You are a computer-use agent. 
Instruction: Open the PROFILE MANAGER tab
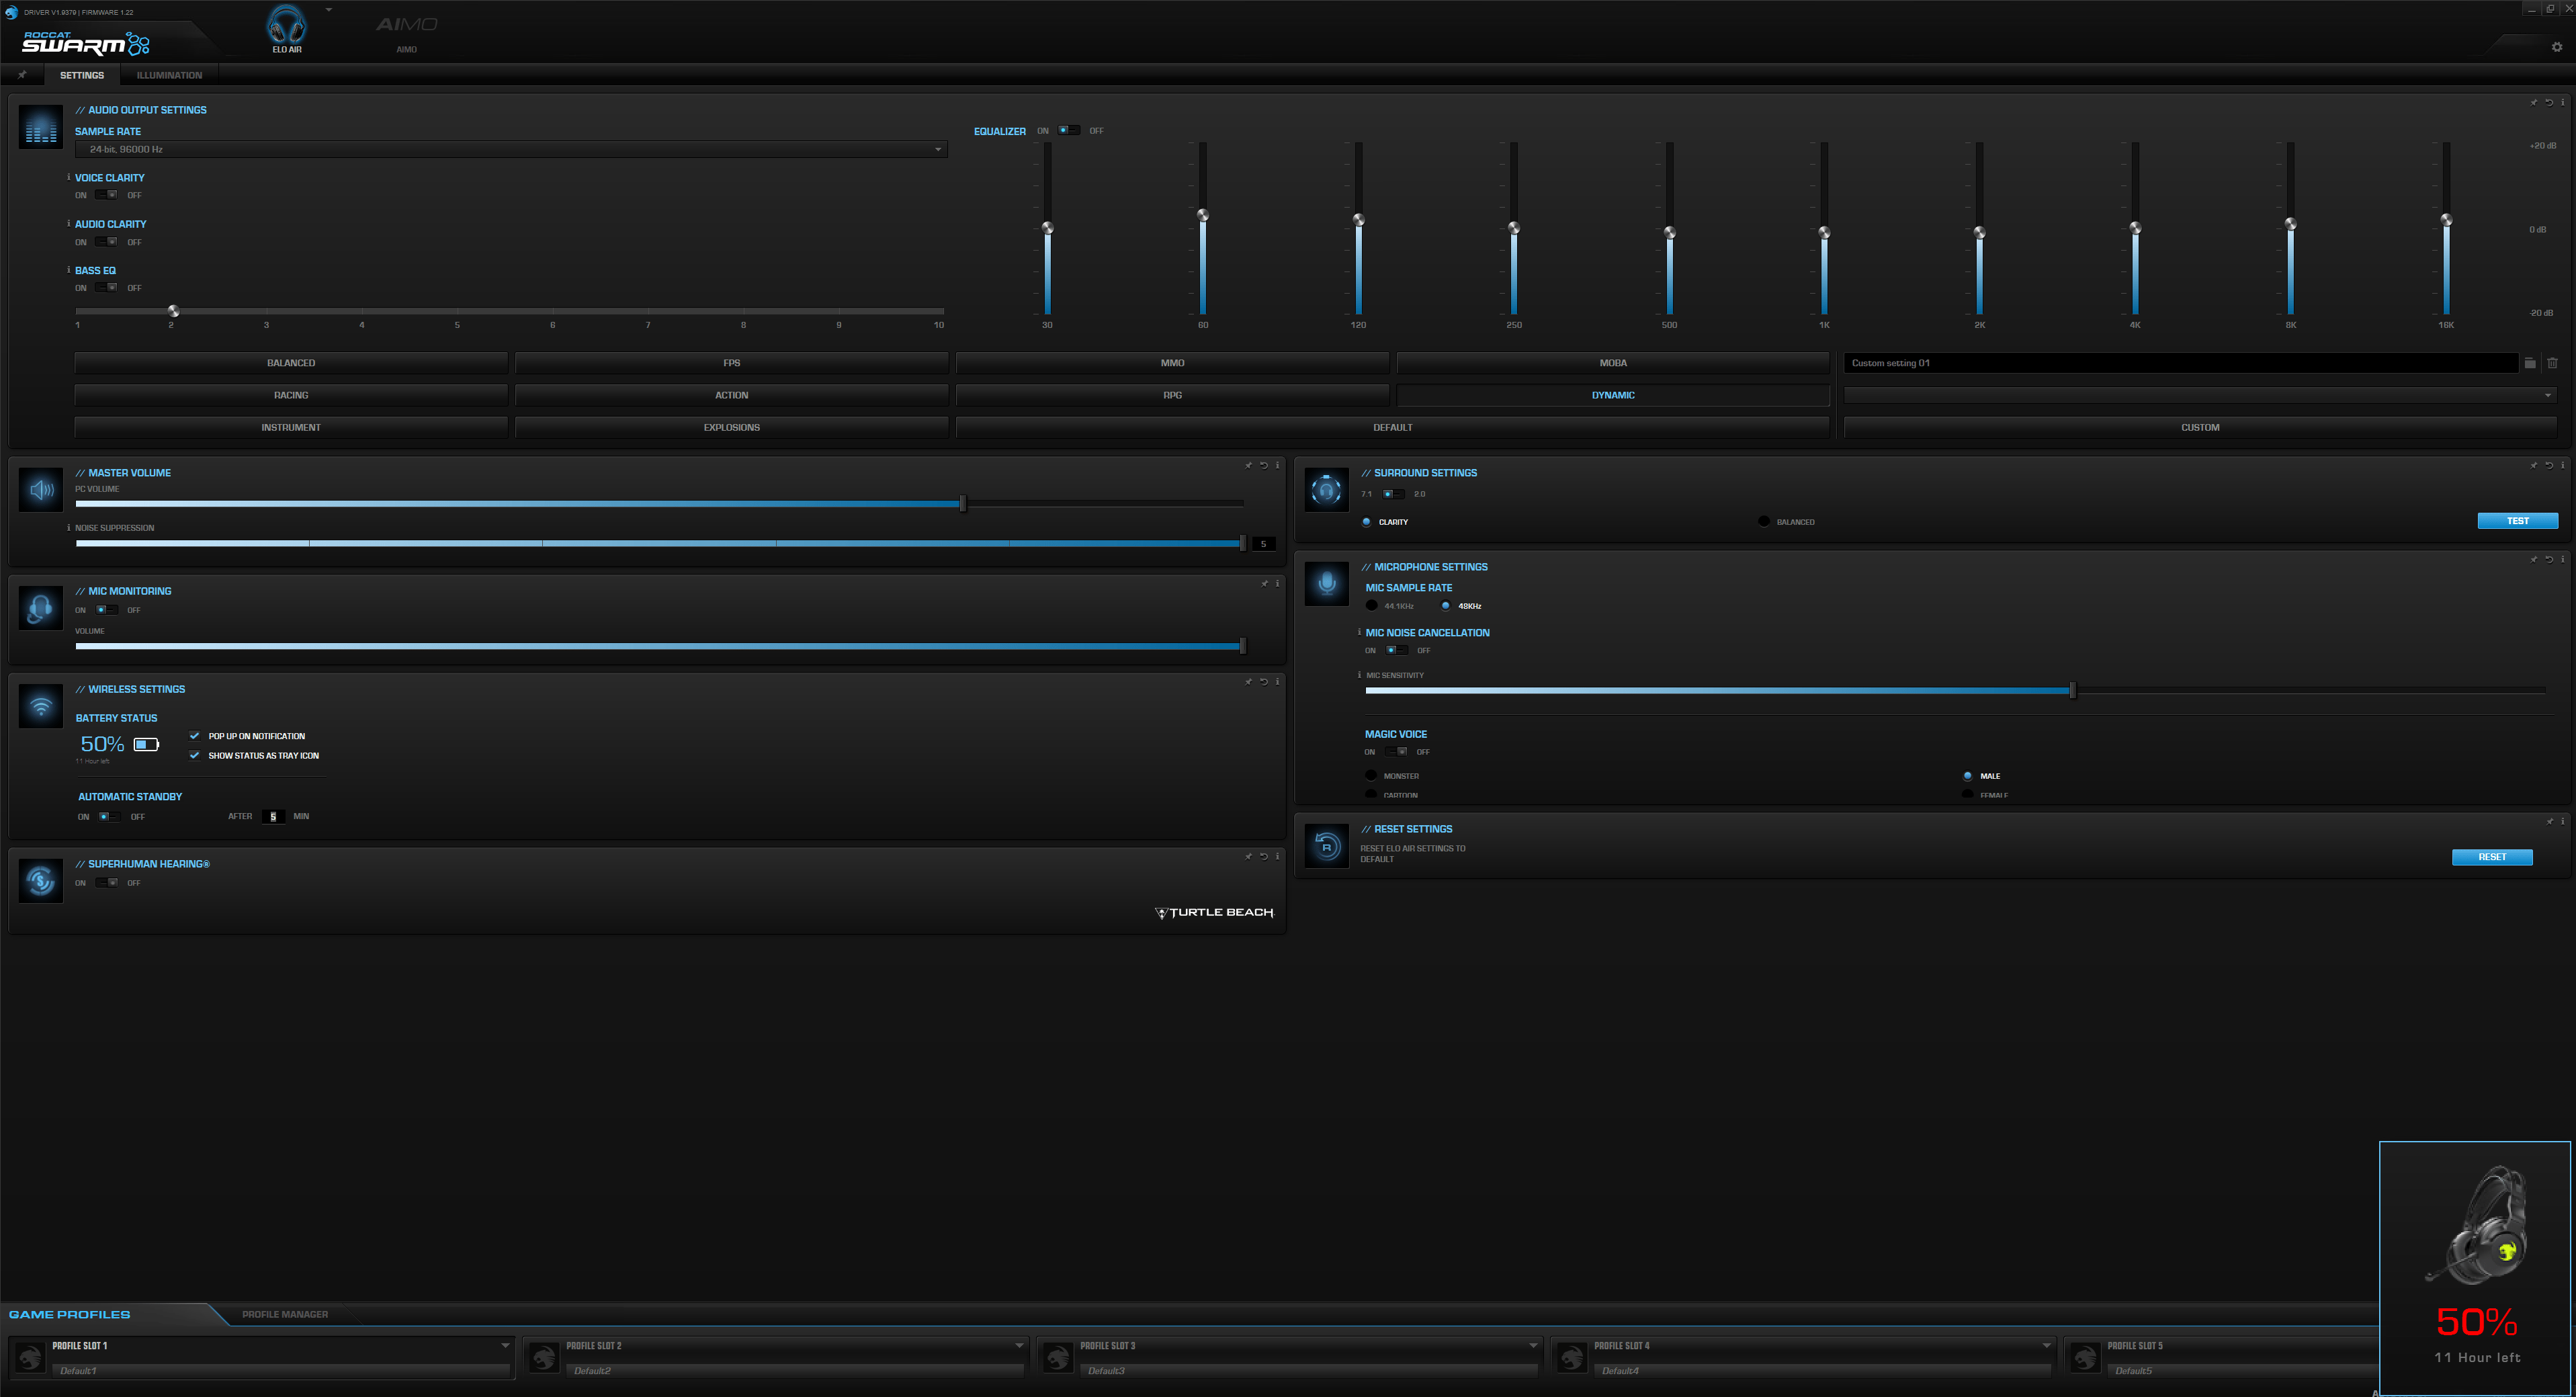point(285,1314)
